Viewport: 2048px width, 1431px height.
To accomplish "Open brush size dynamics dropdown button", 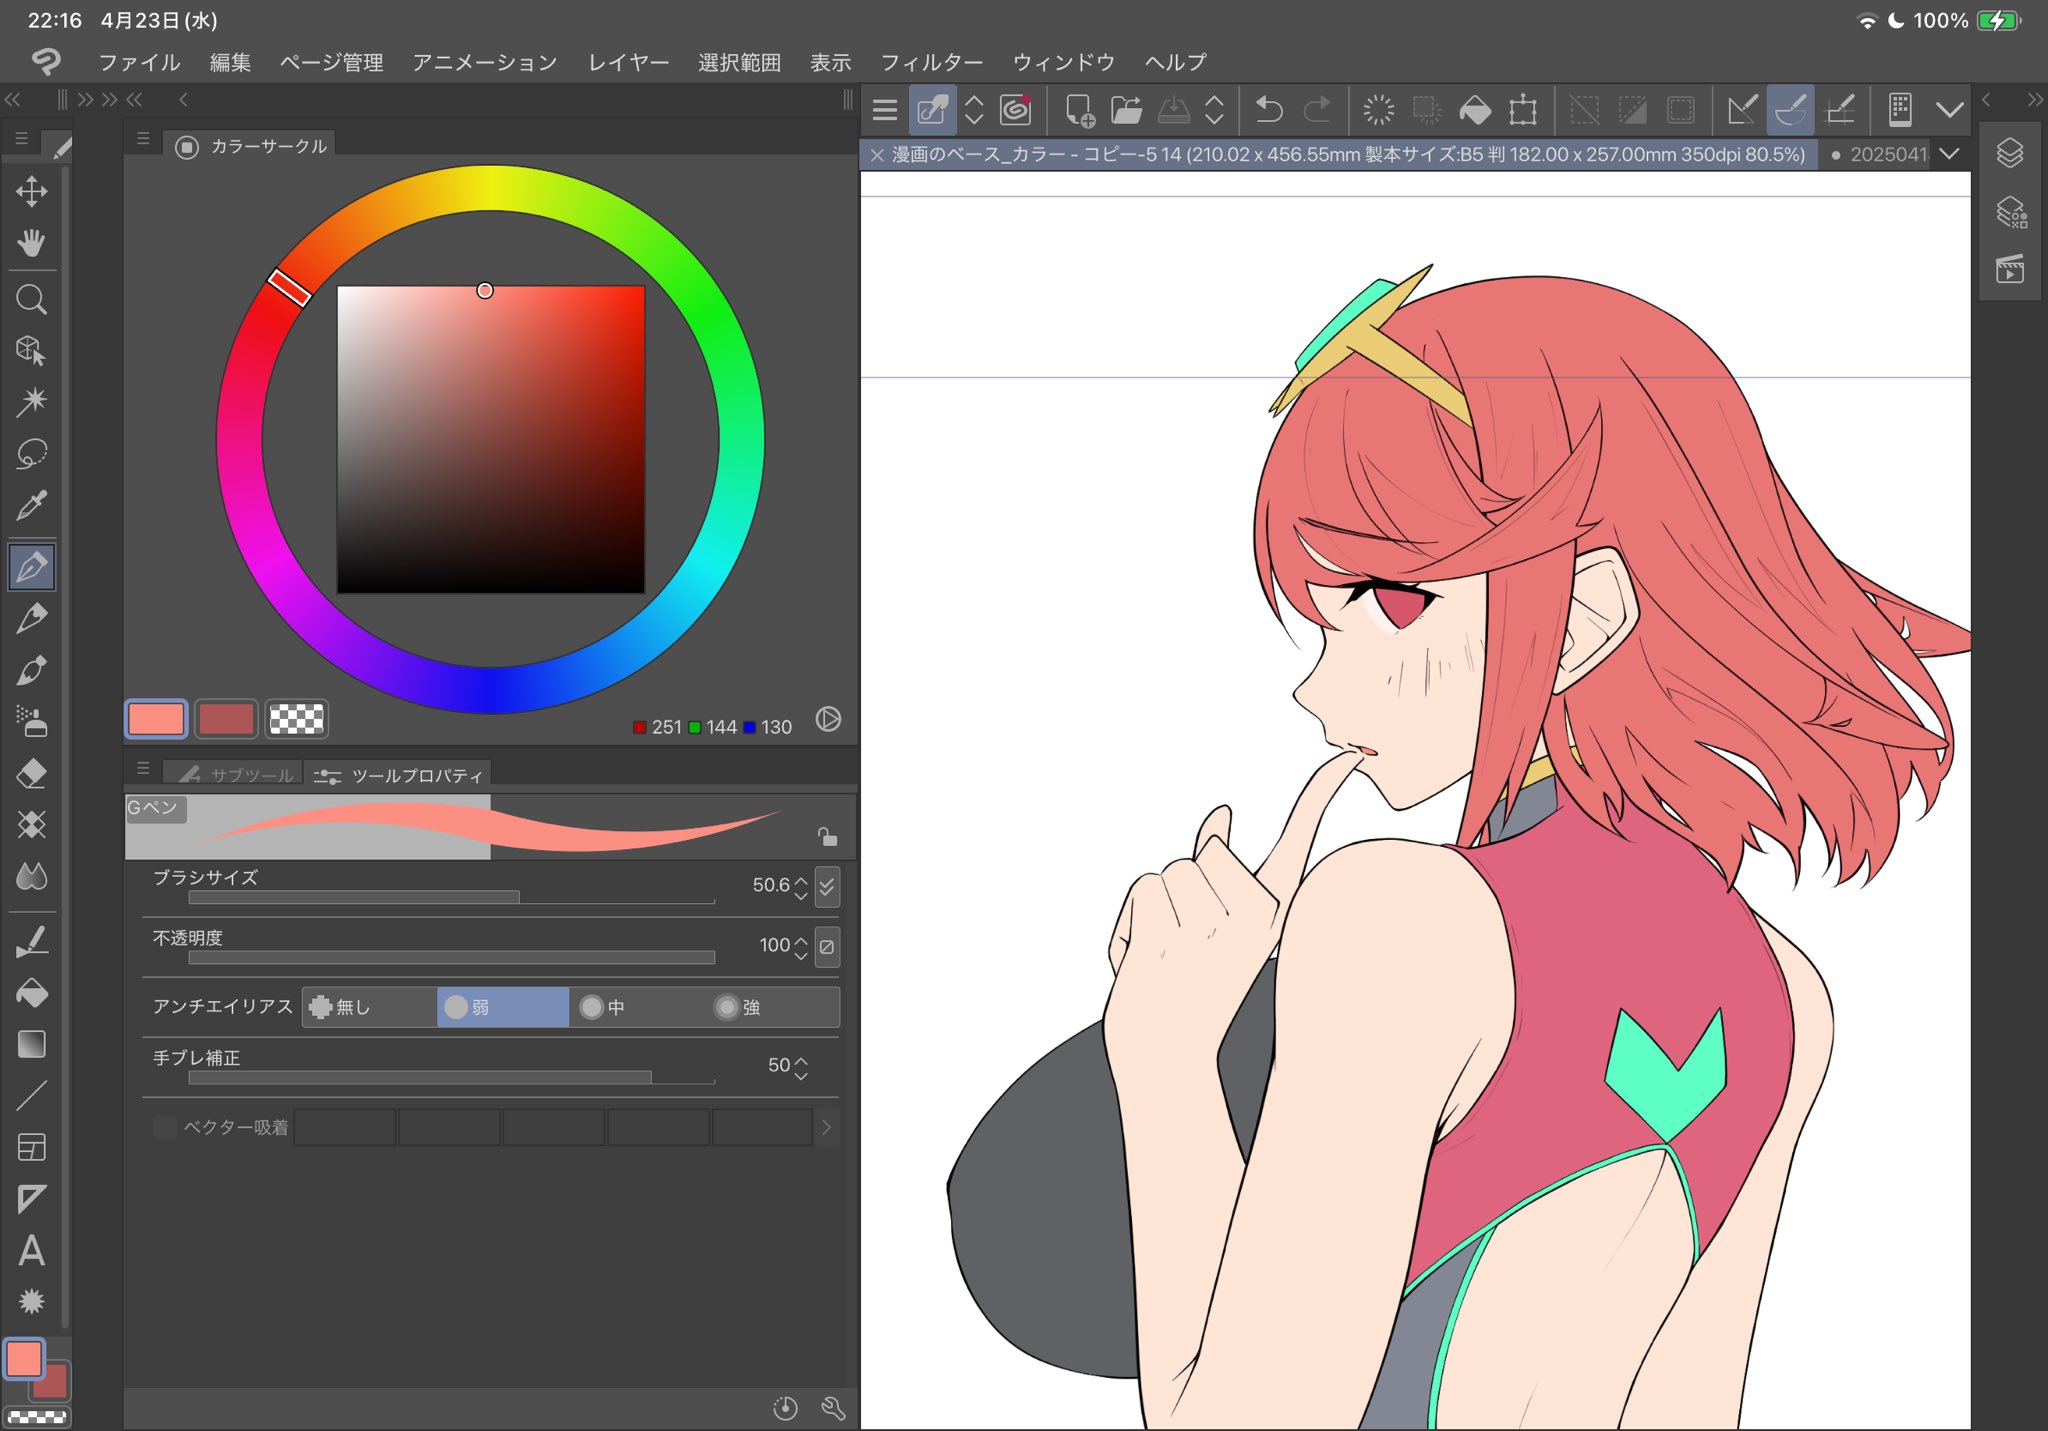I will pyautogui.click(x=827, y=886).
